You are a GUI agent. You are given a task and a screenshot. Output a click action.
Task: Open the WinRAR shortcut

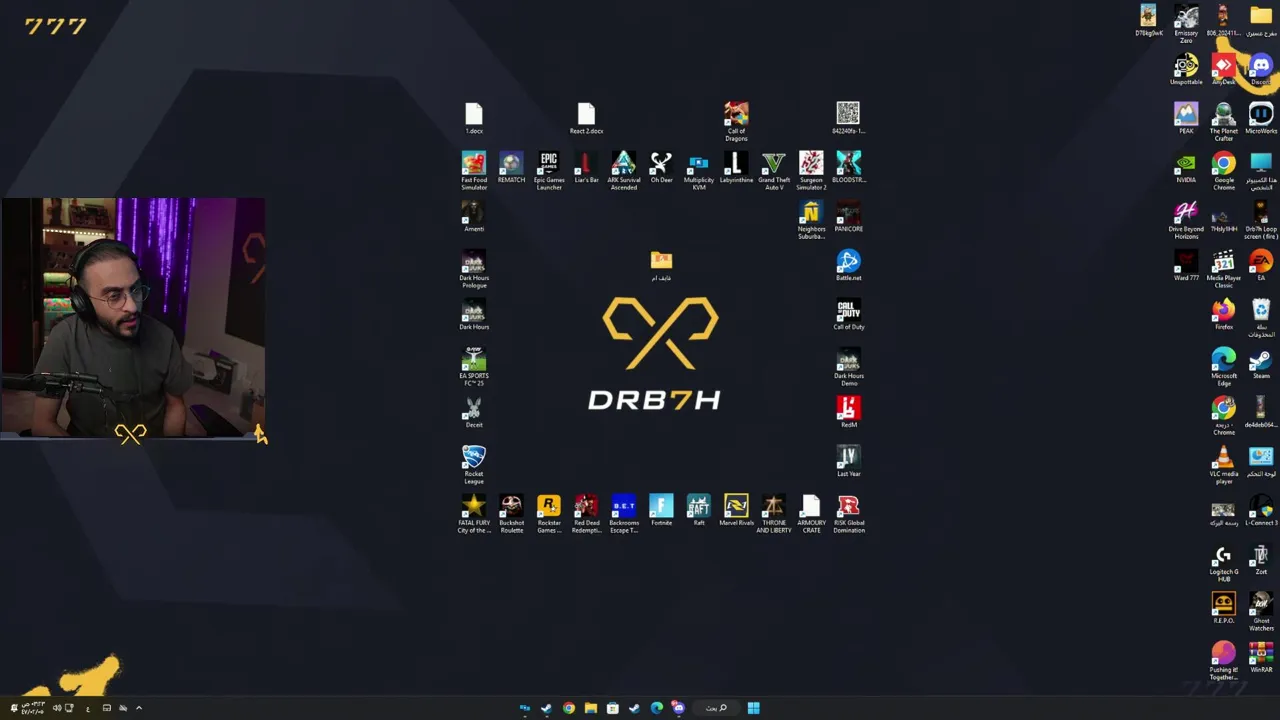point(1260,657)
